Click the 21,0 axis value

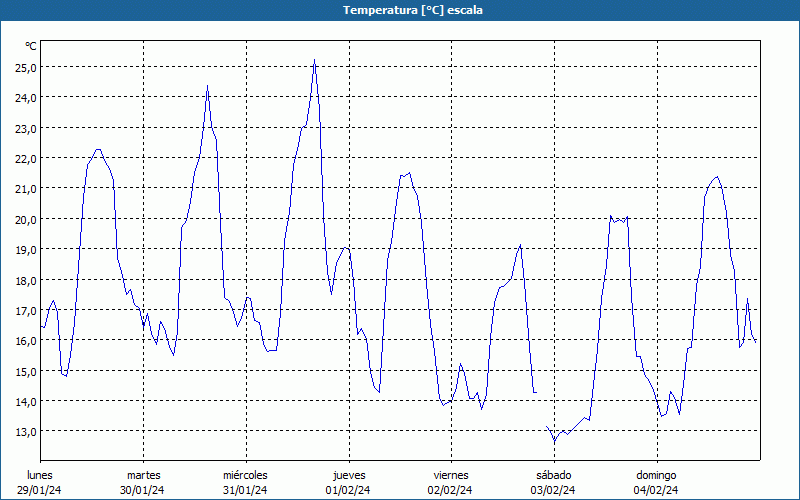click(26, 189)
